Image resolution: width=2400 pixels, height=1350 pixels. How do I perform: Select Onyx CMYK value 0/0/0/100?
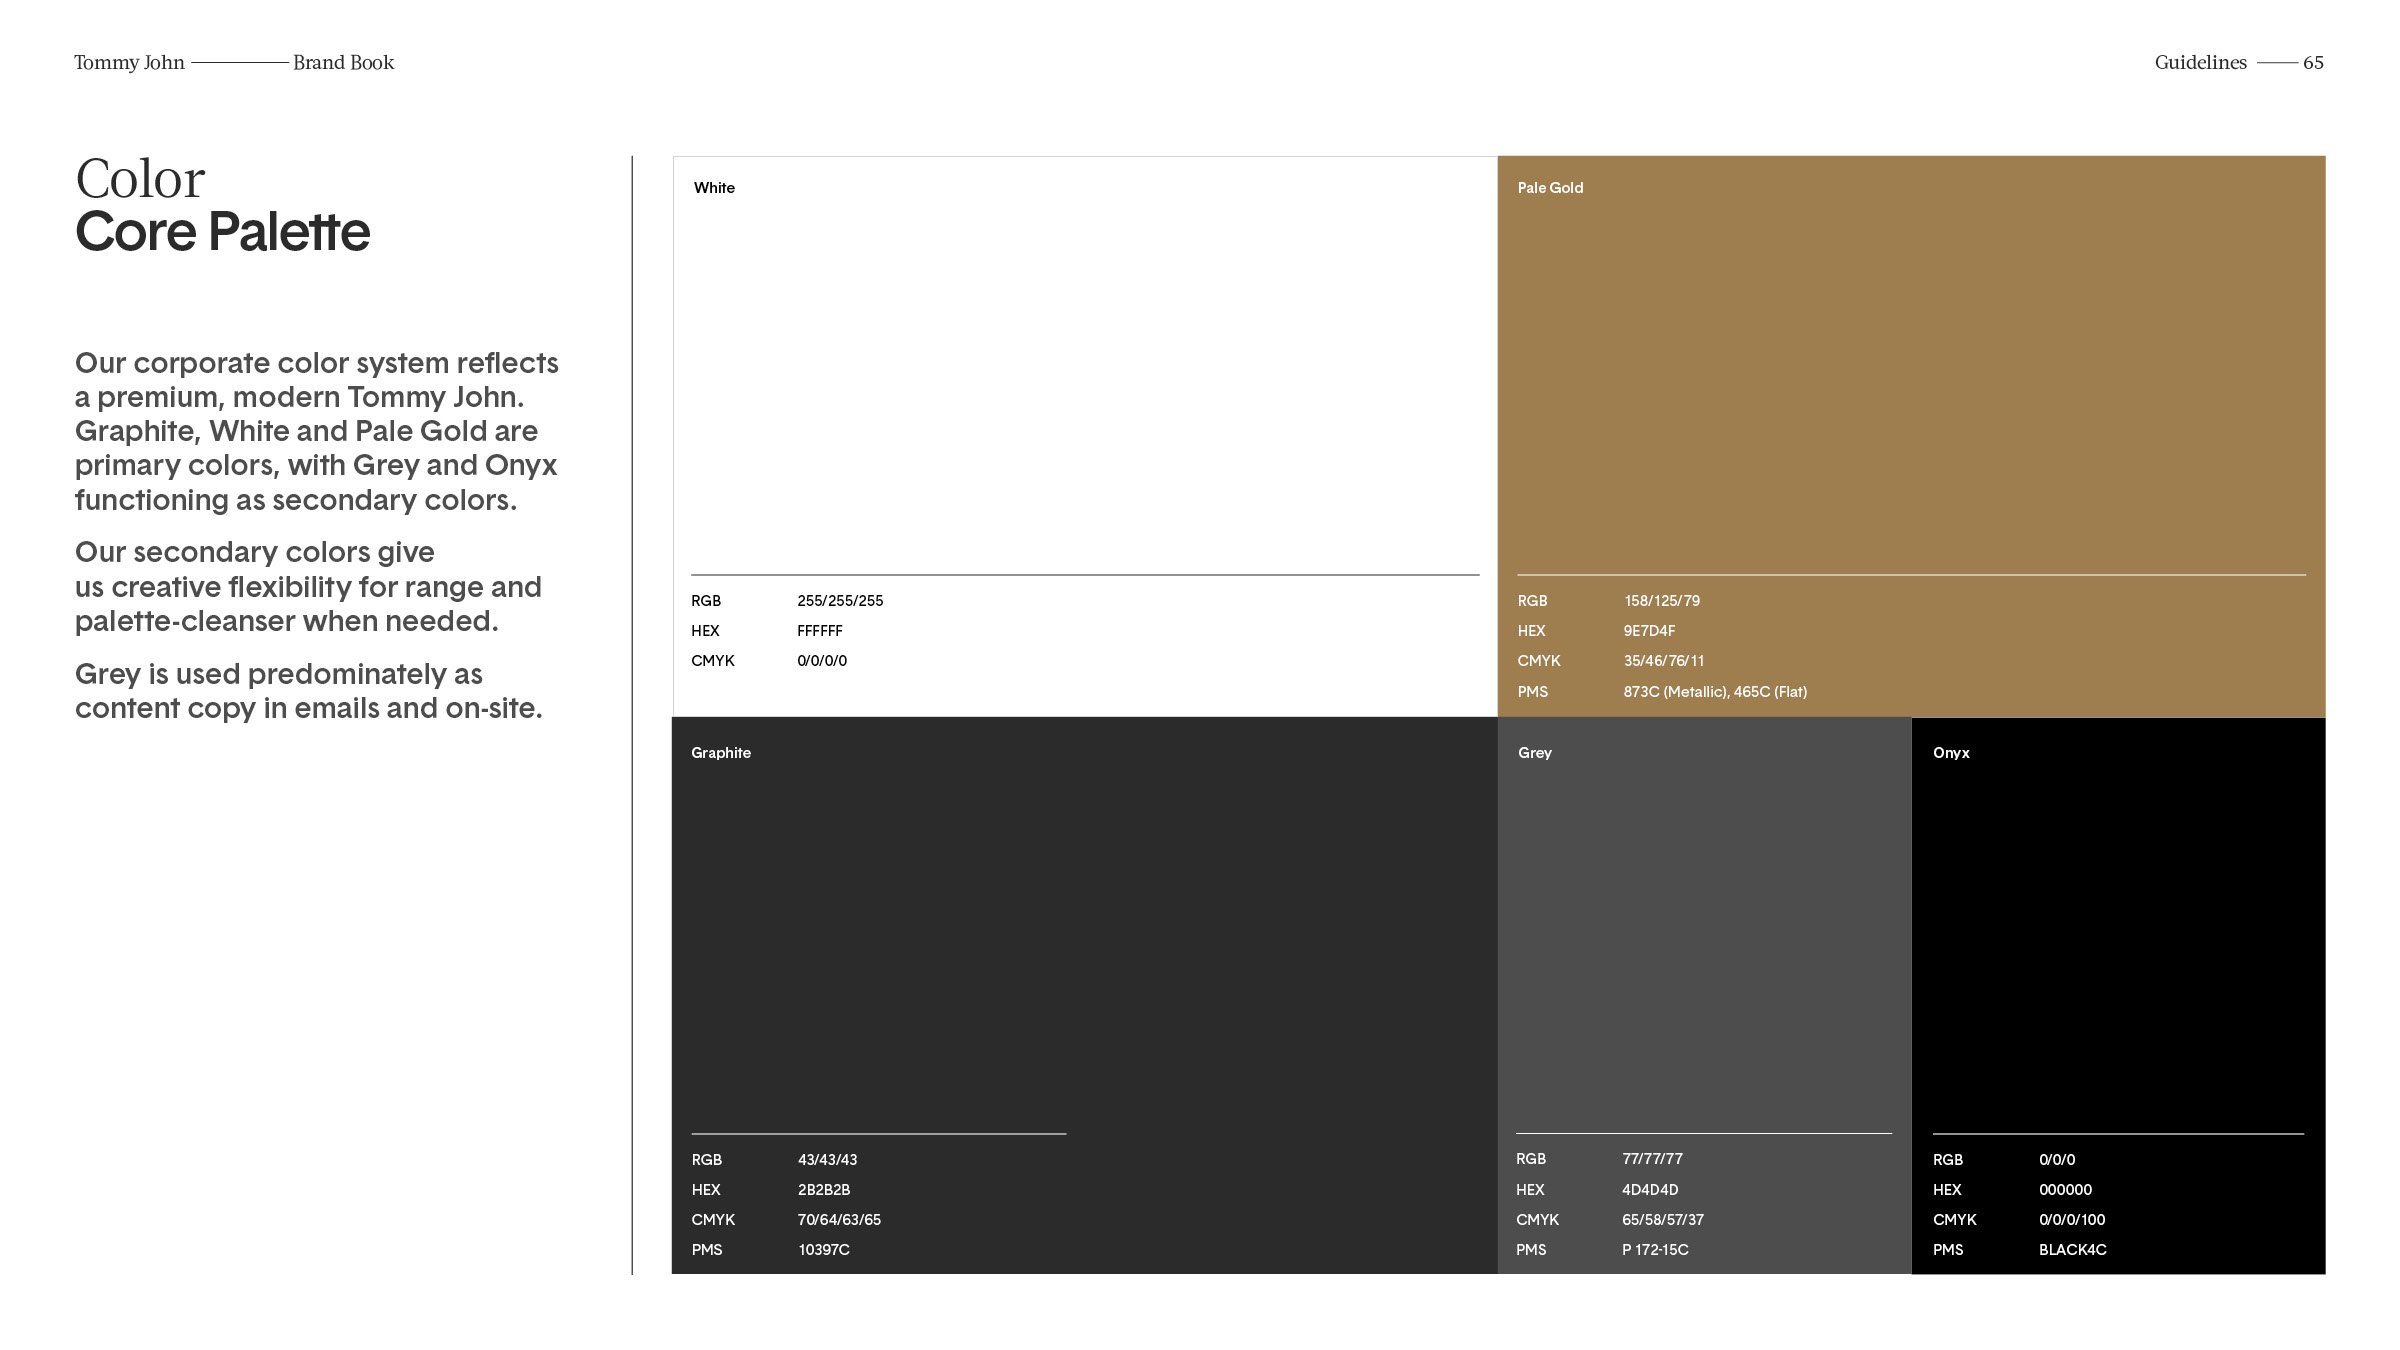coord(2072,1220)
